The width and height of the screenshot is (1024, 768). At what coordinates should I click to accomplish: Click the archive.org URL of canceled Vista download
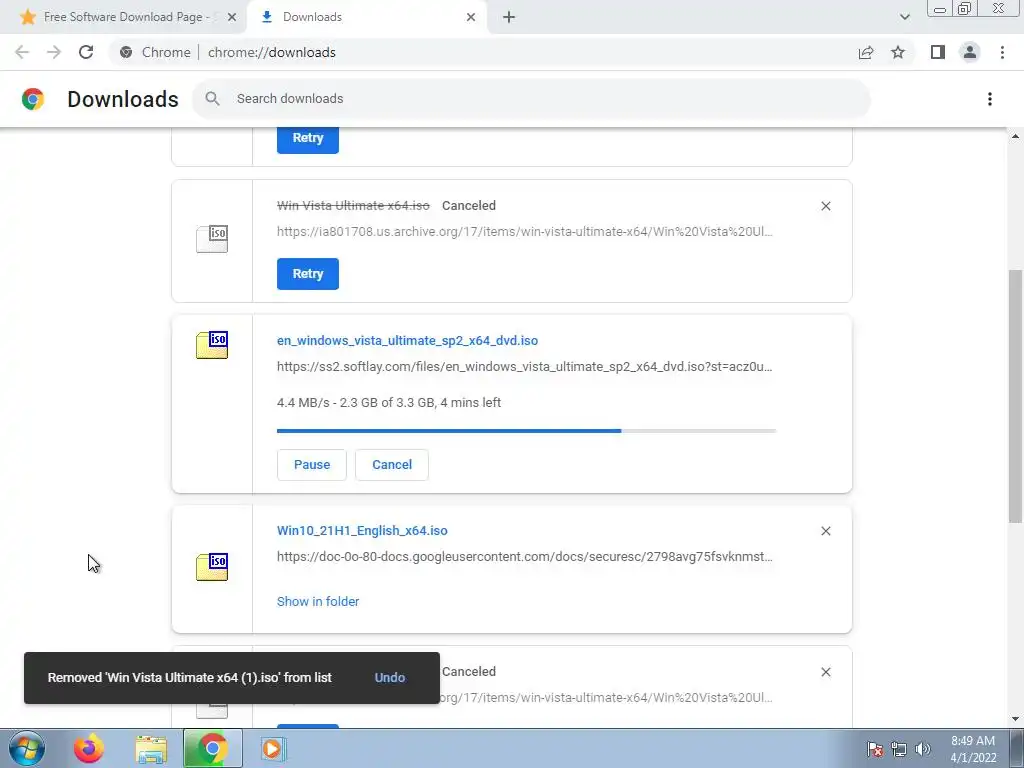524,232
